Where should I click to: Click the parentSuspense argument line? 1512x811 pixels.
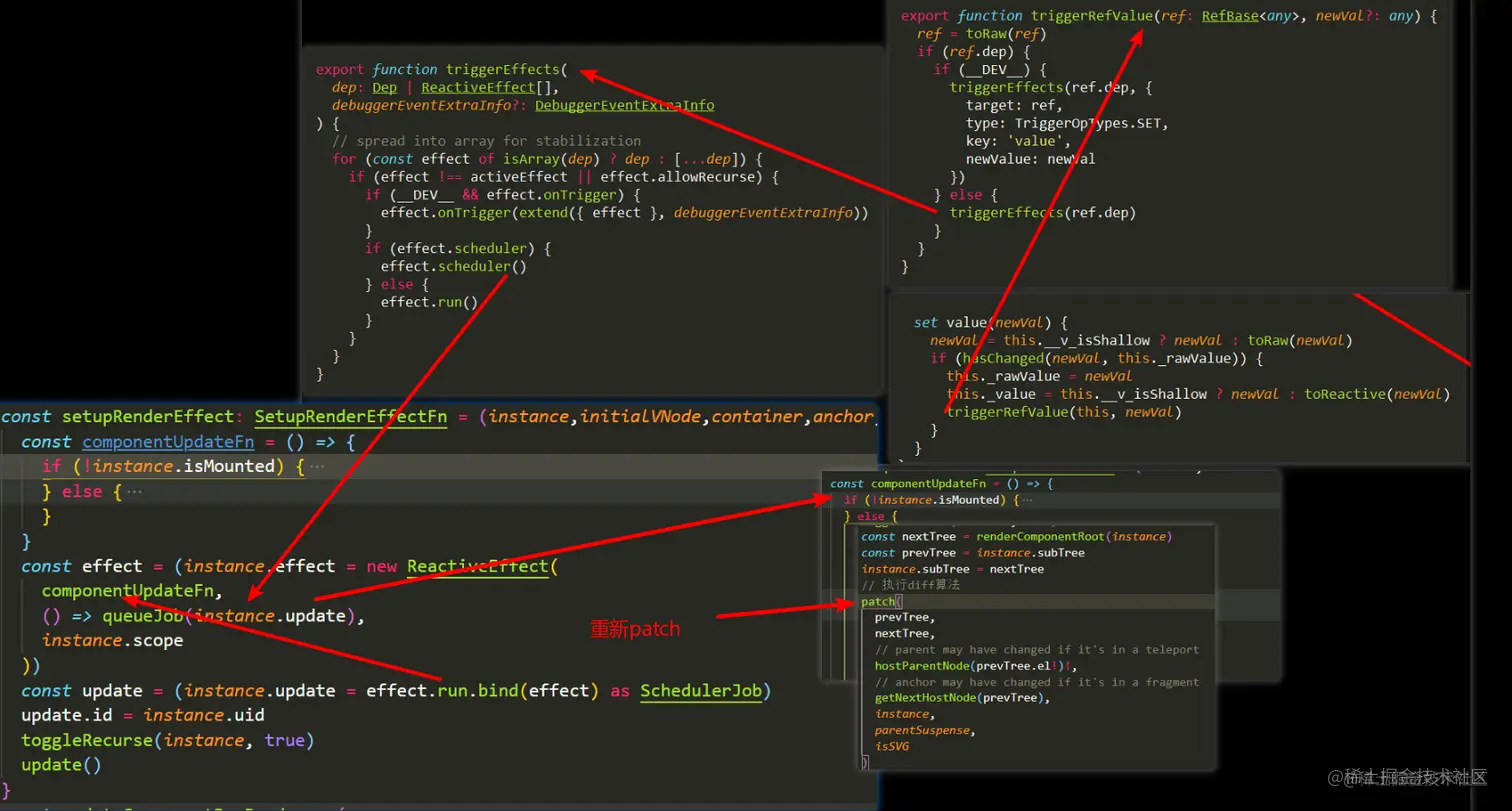tap(925, 730)
